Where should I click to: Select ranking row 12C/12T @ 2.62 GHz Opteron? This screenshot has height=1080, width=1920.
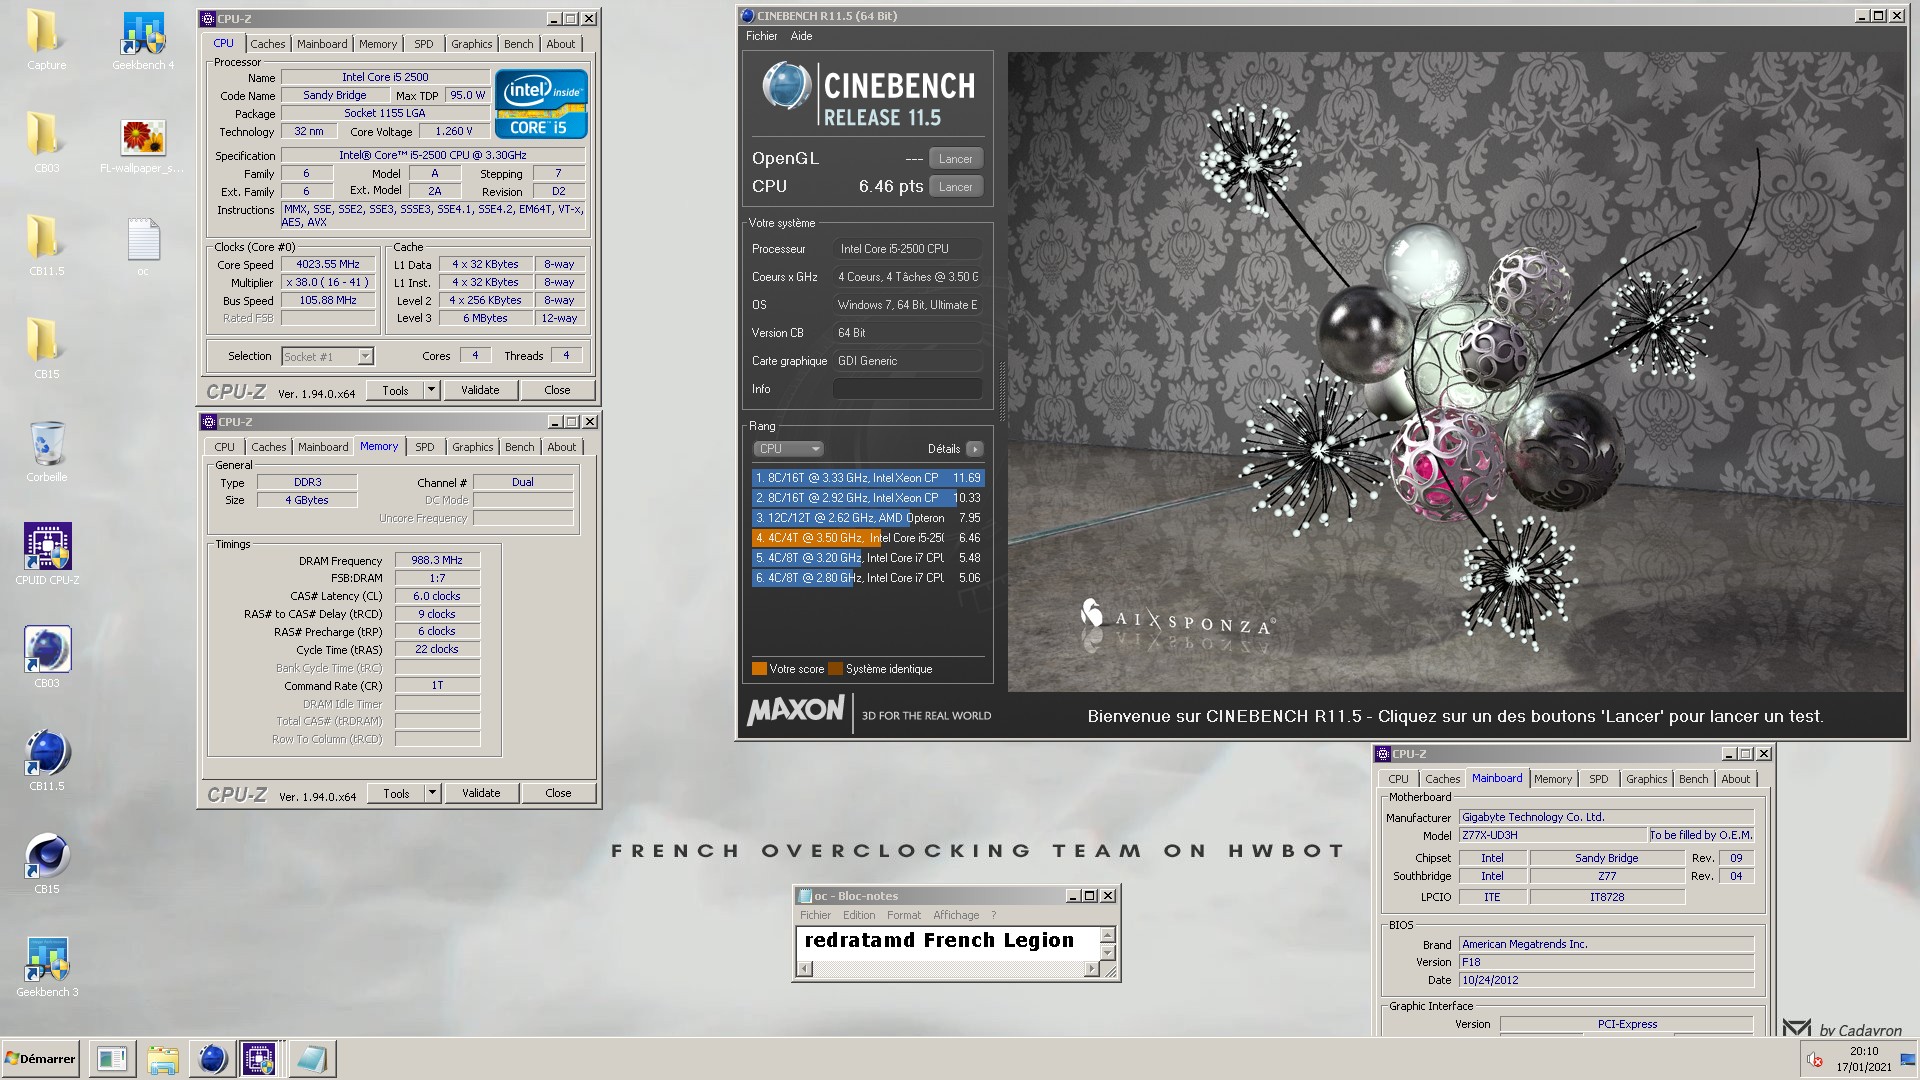(868, 518)
